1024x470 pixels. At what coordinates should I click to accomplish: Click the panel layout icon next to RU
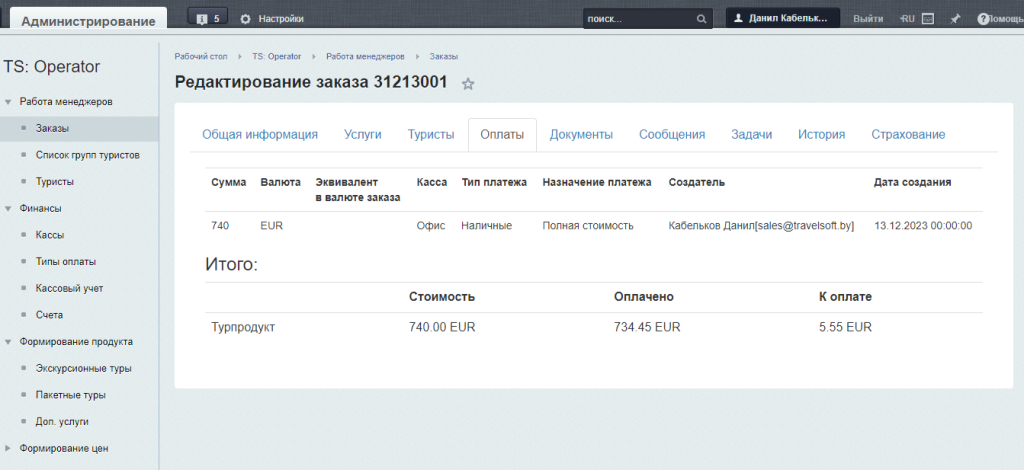[x=927, y=19]
